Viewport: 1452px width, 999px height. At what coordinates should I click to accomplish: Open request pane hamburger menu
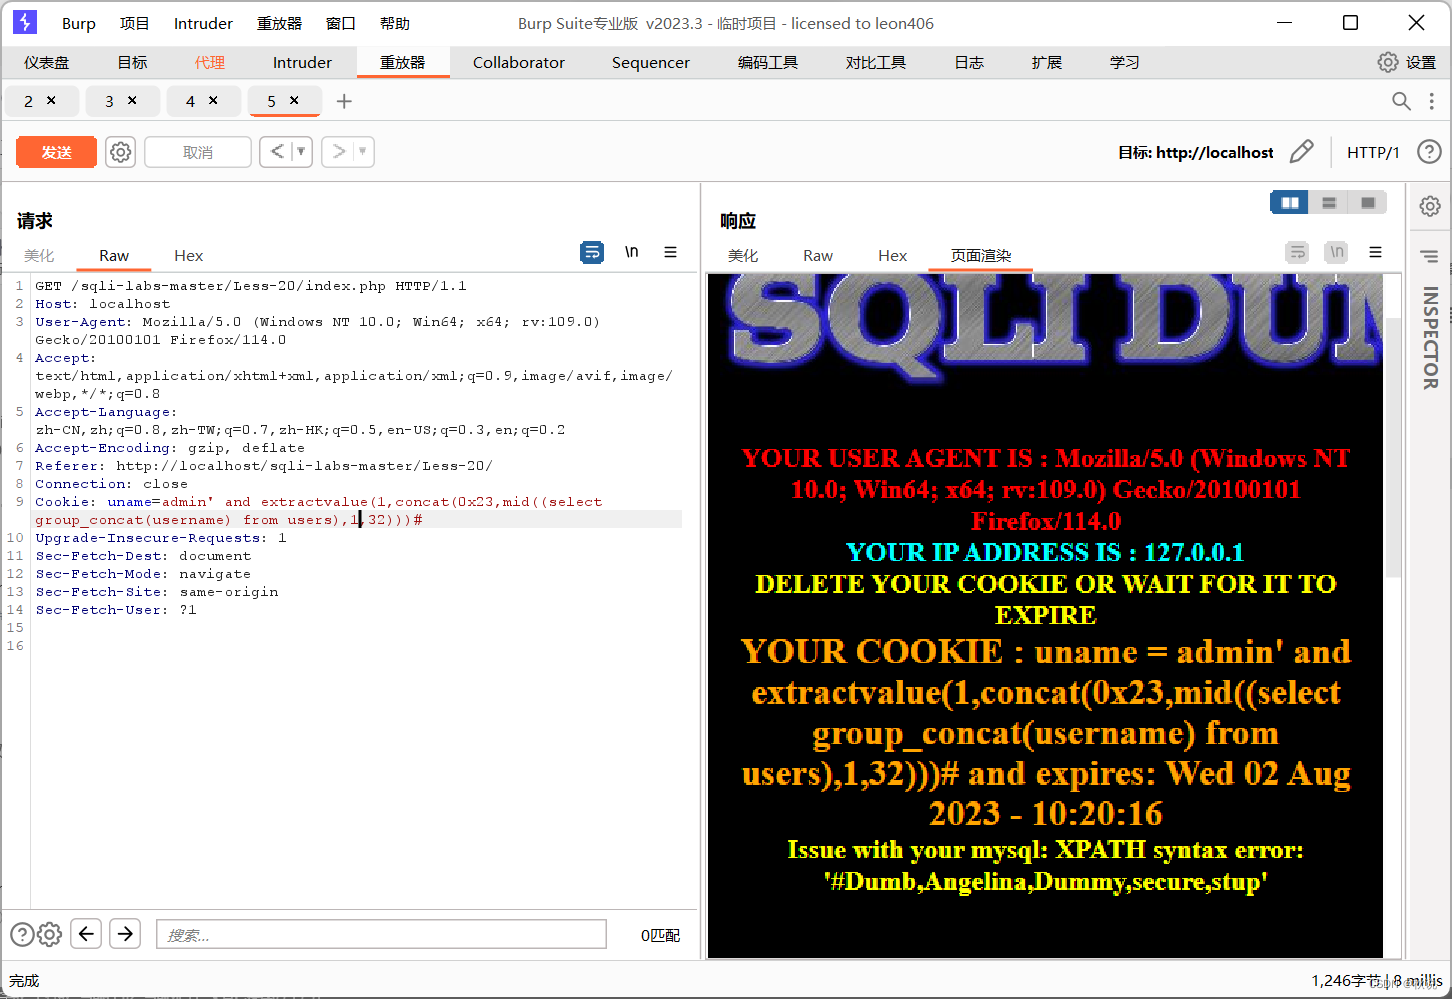click(x=670, y=252)
